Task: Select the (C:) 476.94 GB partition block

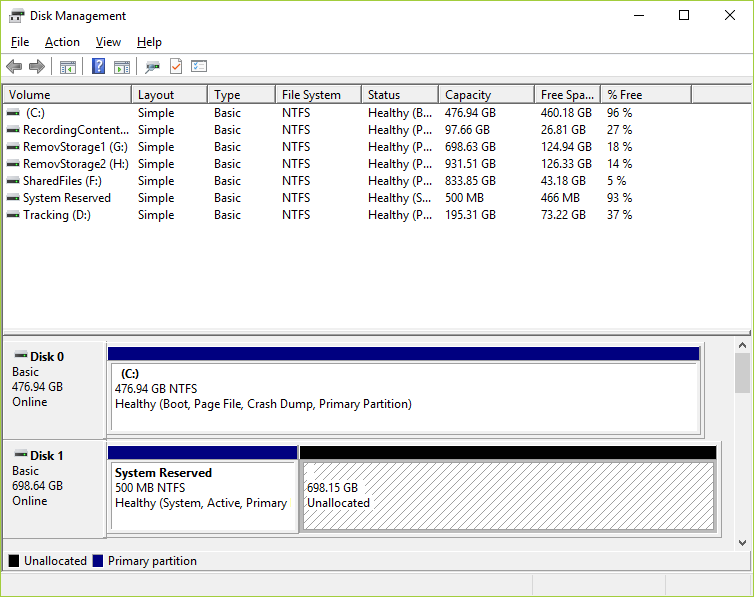Action: 404,390
